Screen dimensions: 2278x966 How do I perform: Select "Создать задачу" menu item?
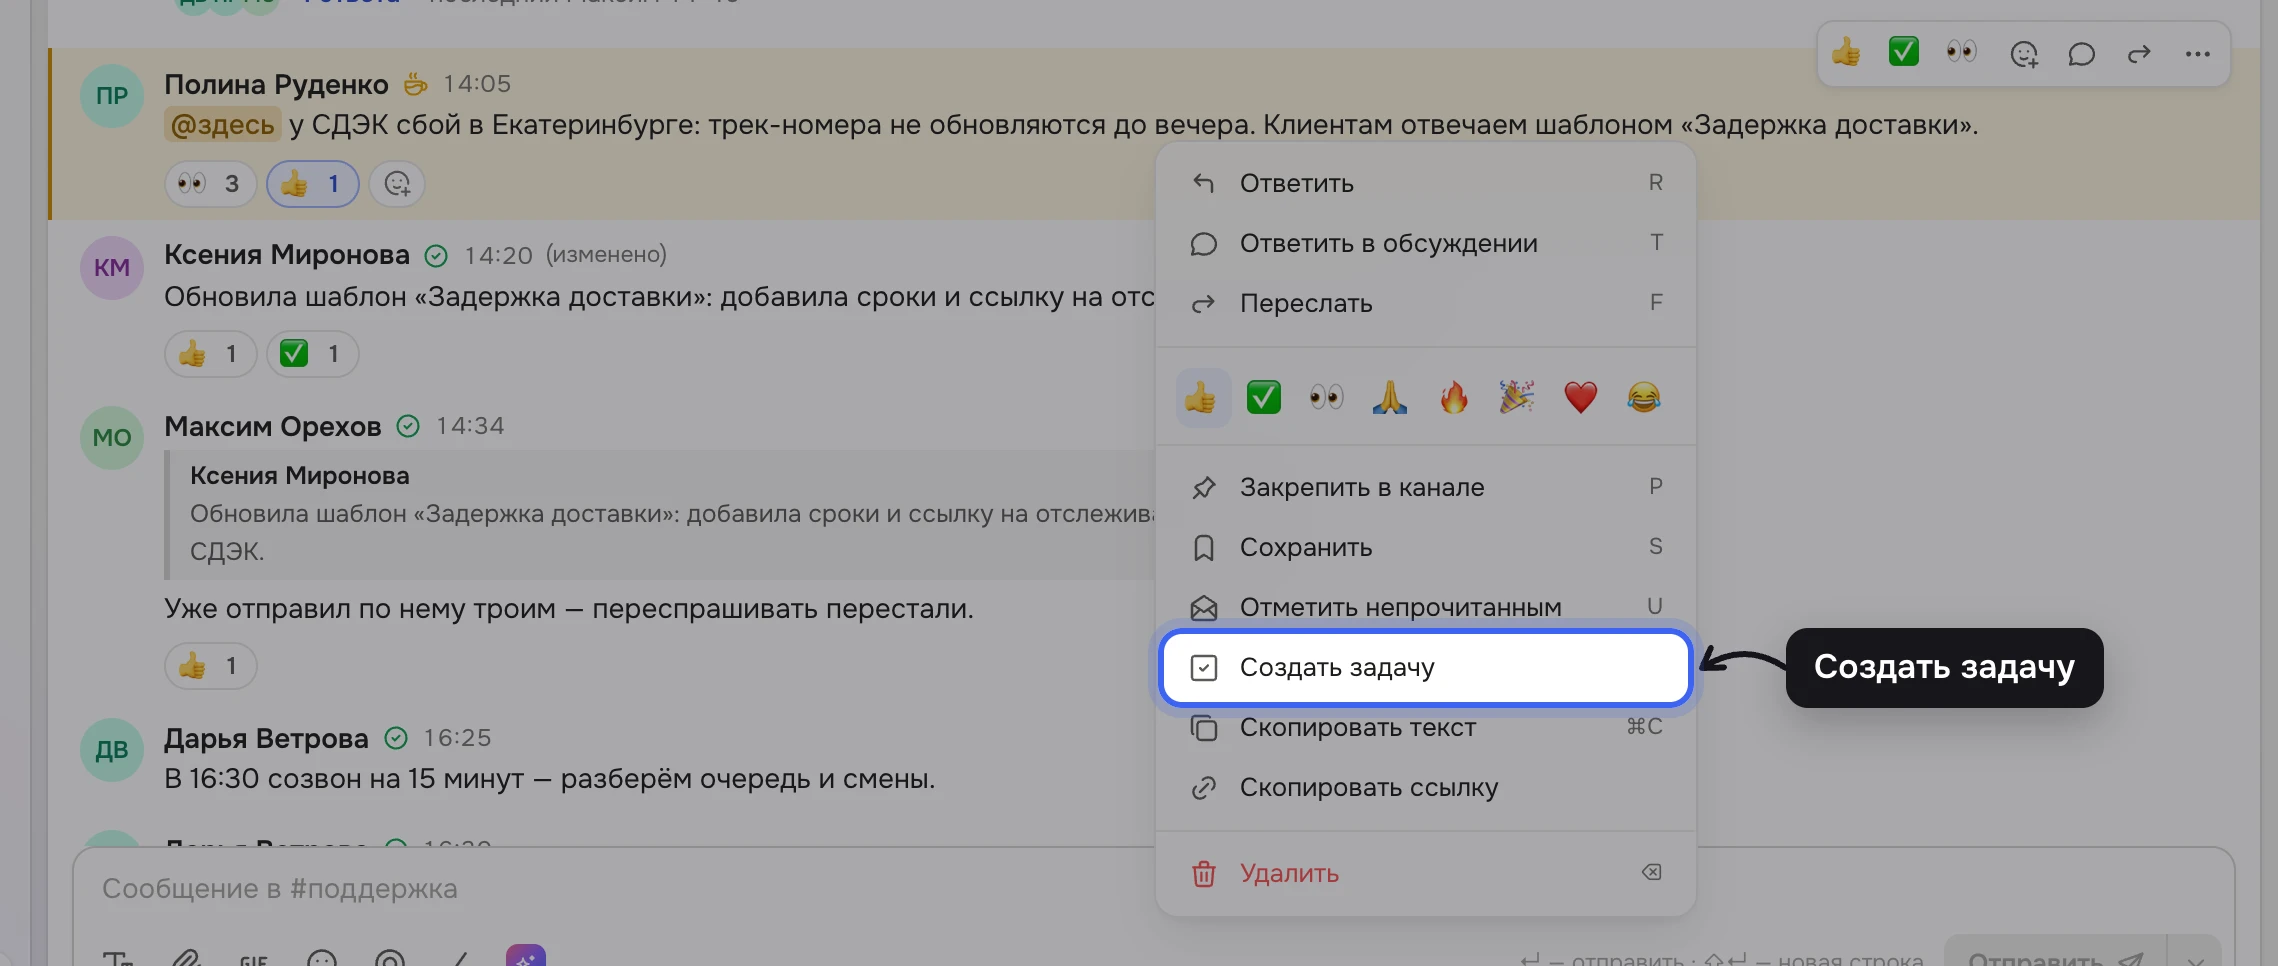pos(1425,667)
